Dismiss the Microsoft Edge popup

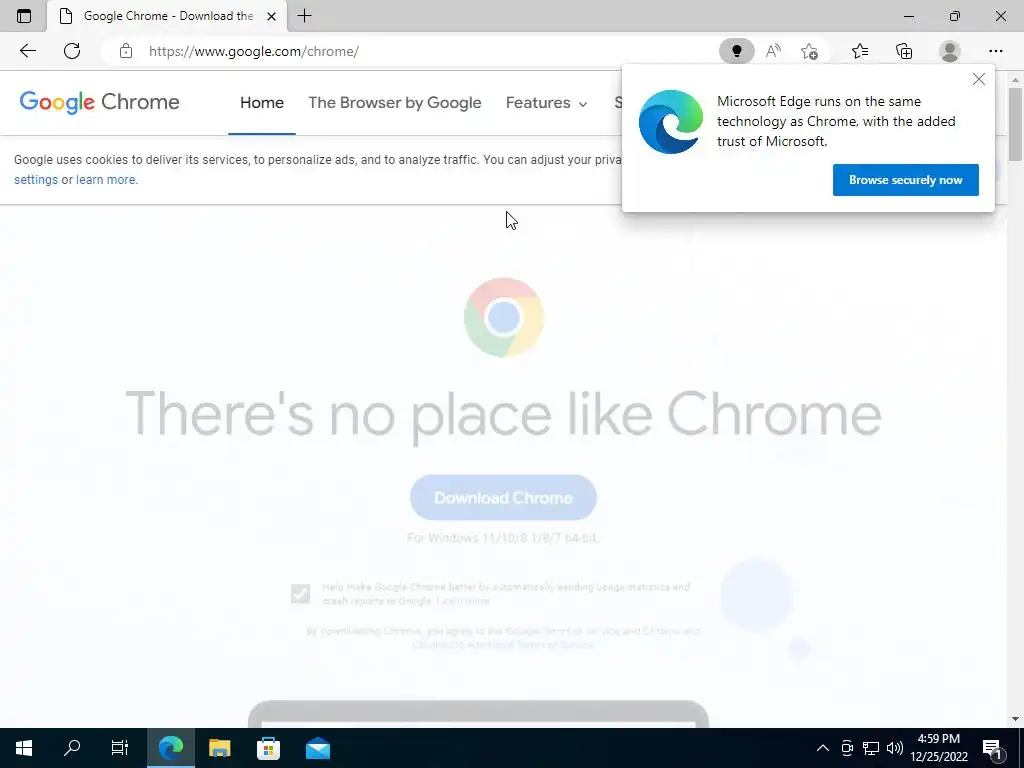[978, 80]
